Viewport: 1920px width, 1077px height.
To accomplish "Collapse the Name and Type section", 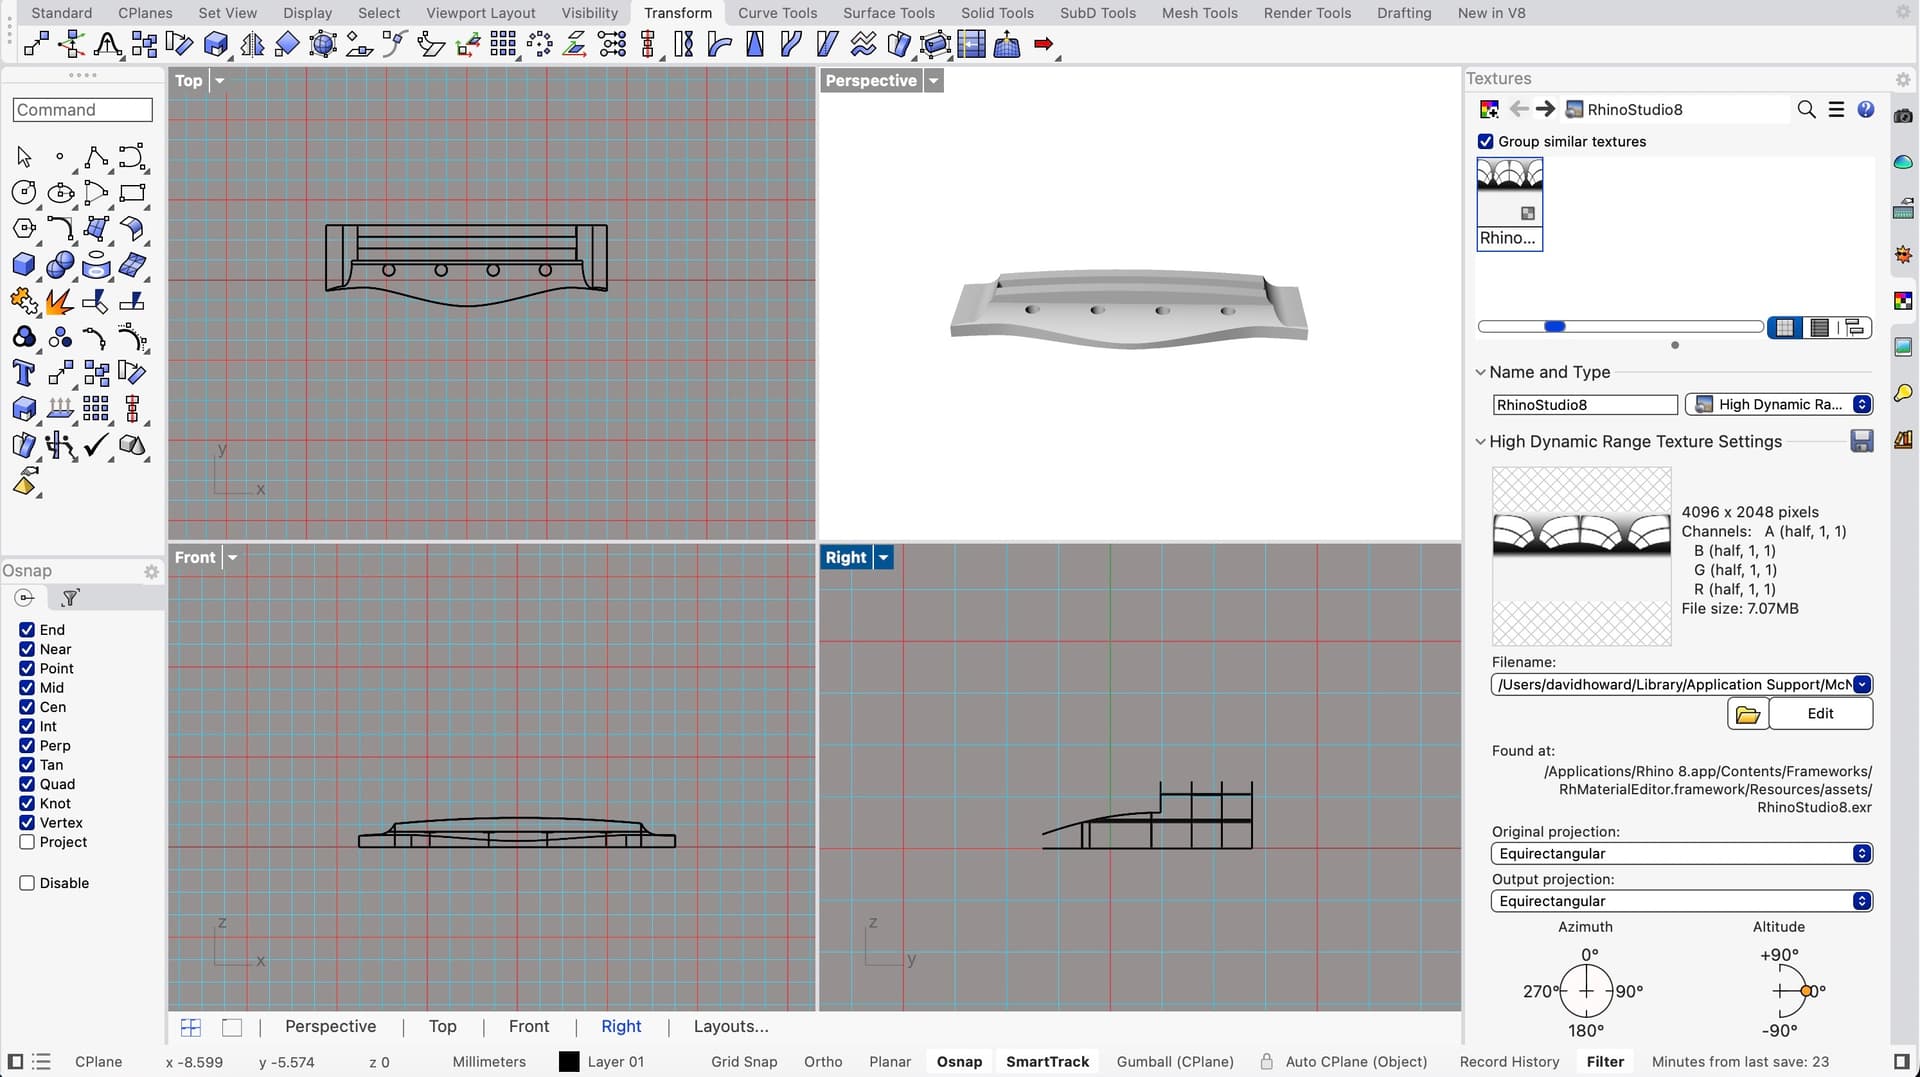I will [x=1480, y=372].
